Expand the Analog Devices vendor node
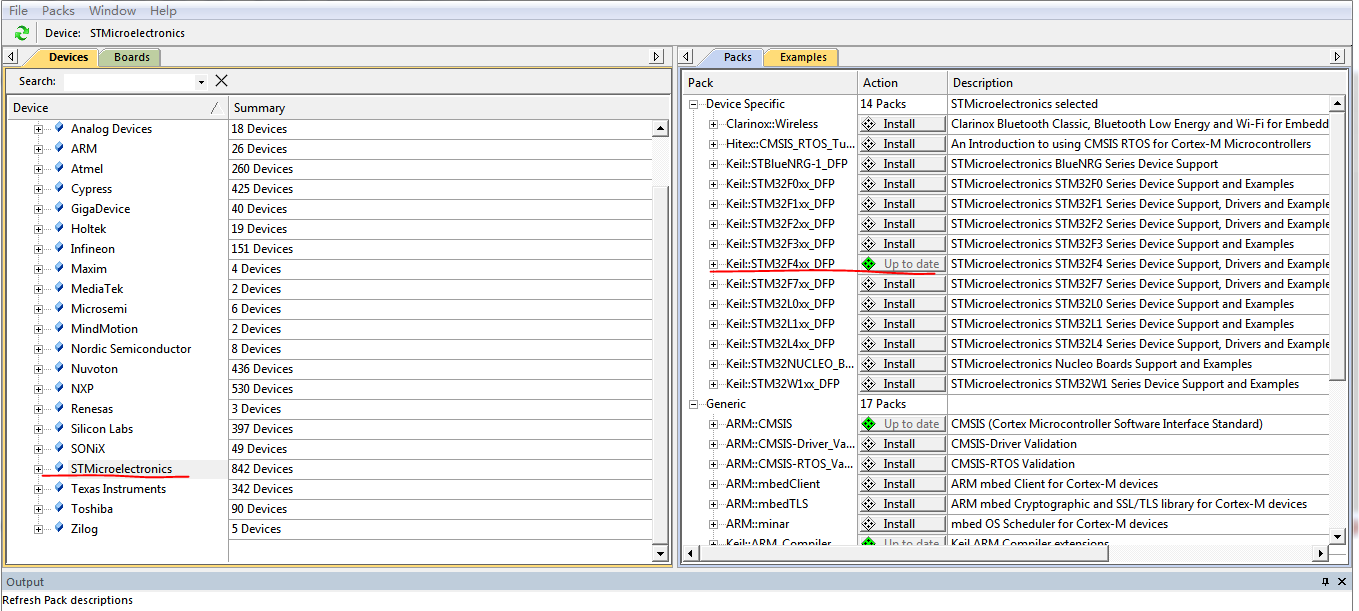1359x611 pixels. click(39, 129)
